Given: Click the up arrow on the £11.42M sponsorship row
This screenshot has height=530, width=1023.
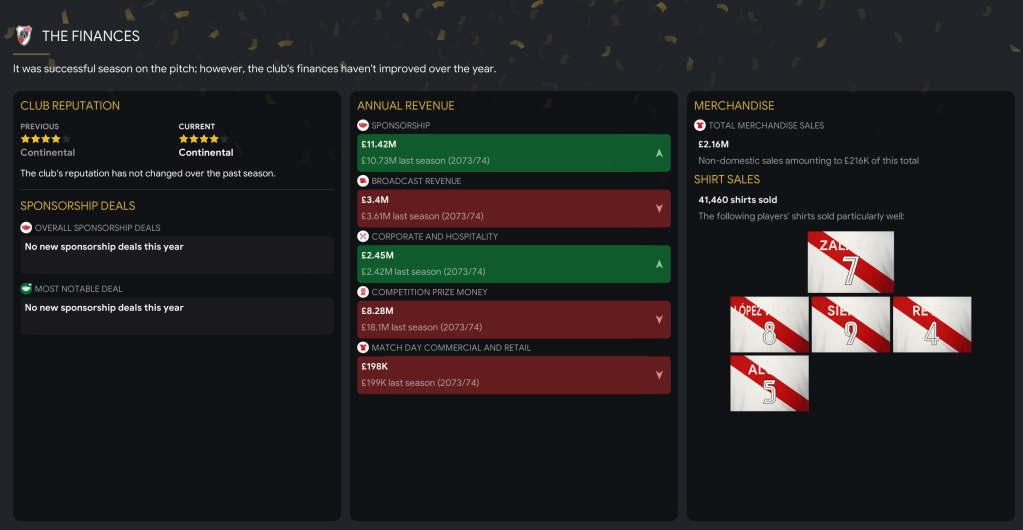Looking at the screenshot, I should [x=659, y=153].
